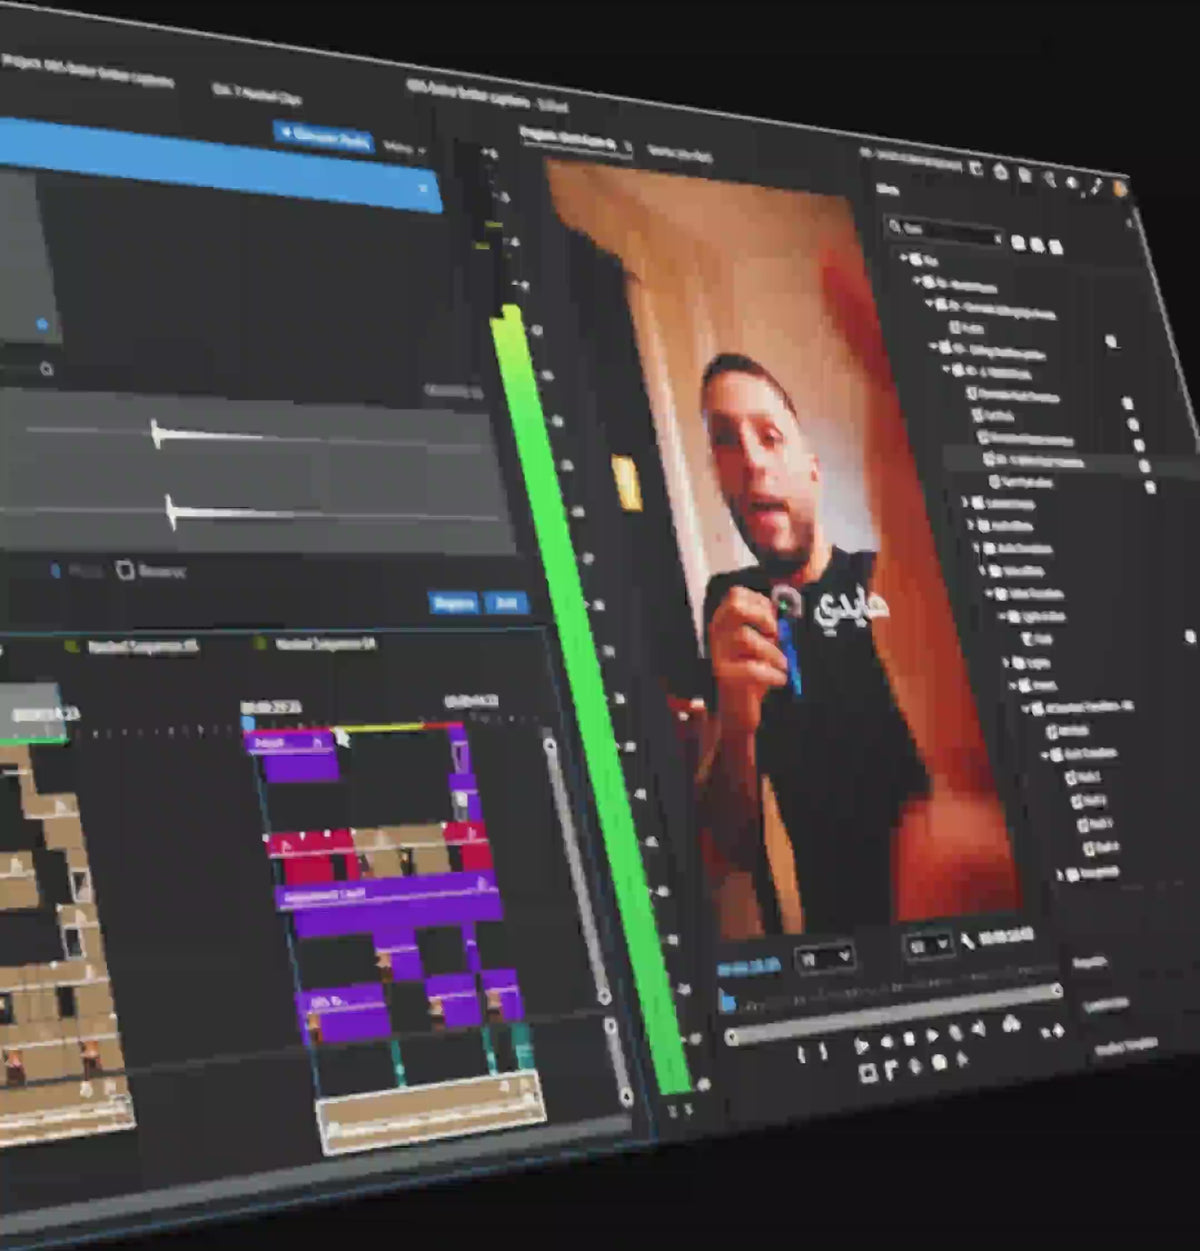Click the blue Generate button above waveform
Viewport: 1200px width, 1251px height.
pos(323,137)
